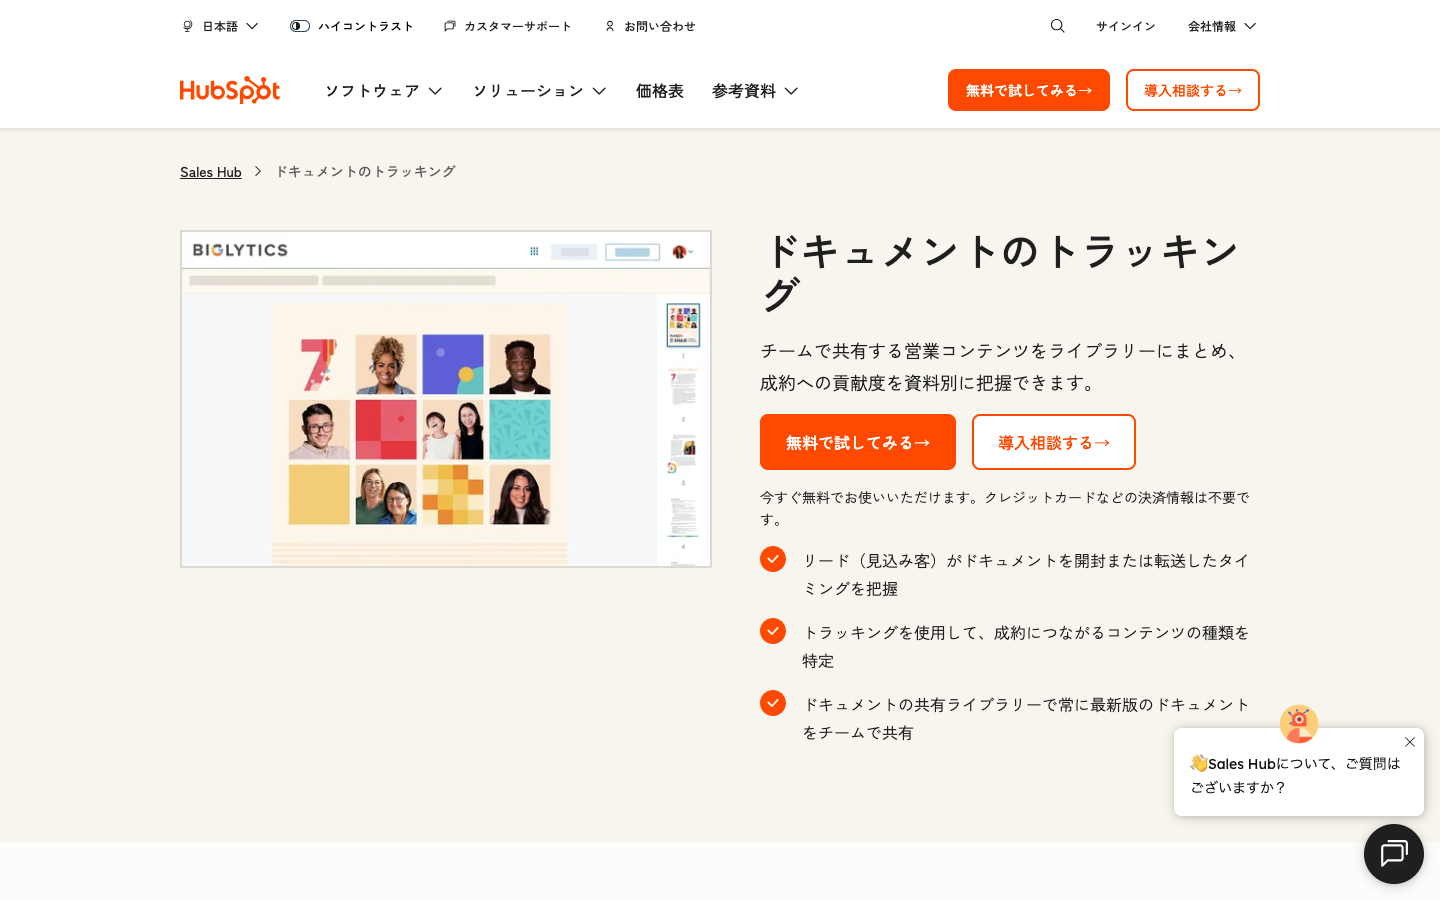Click the grid icon in the Biglytics mockup

(534, 251)
